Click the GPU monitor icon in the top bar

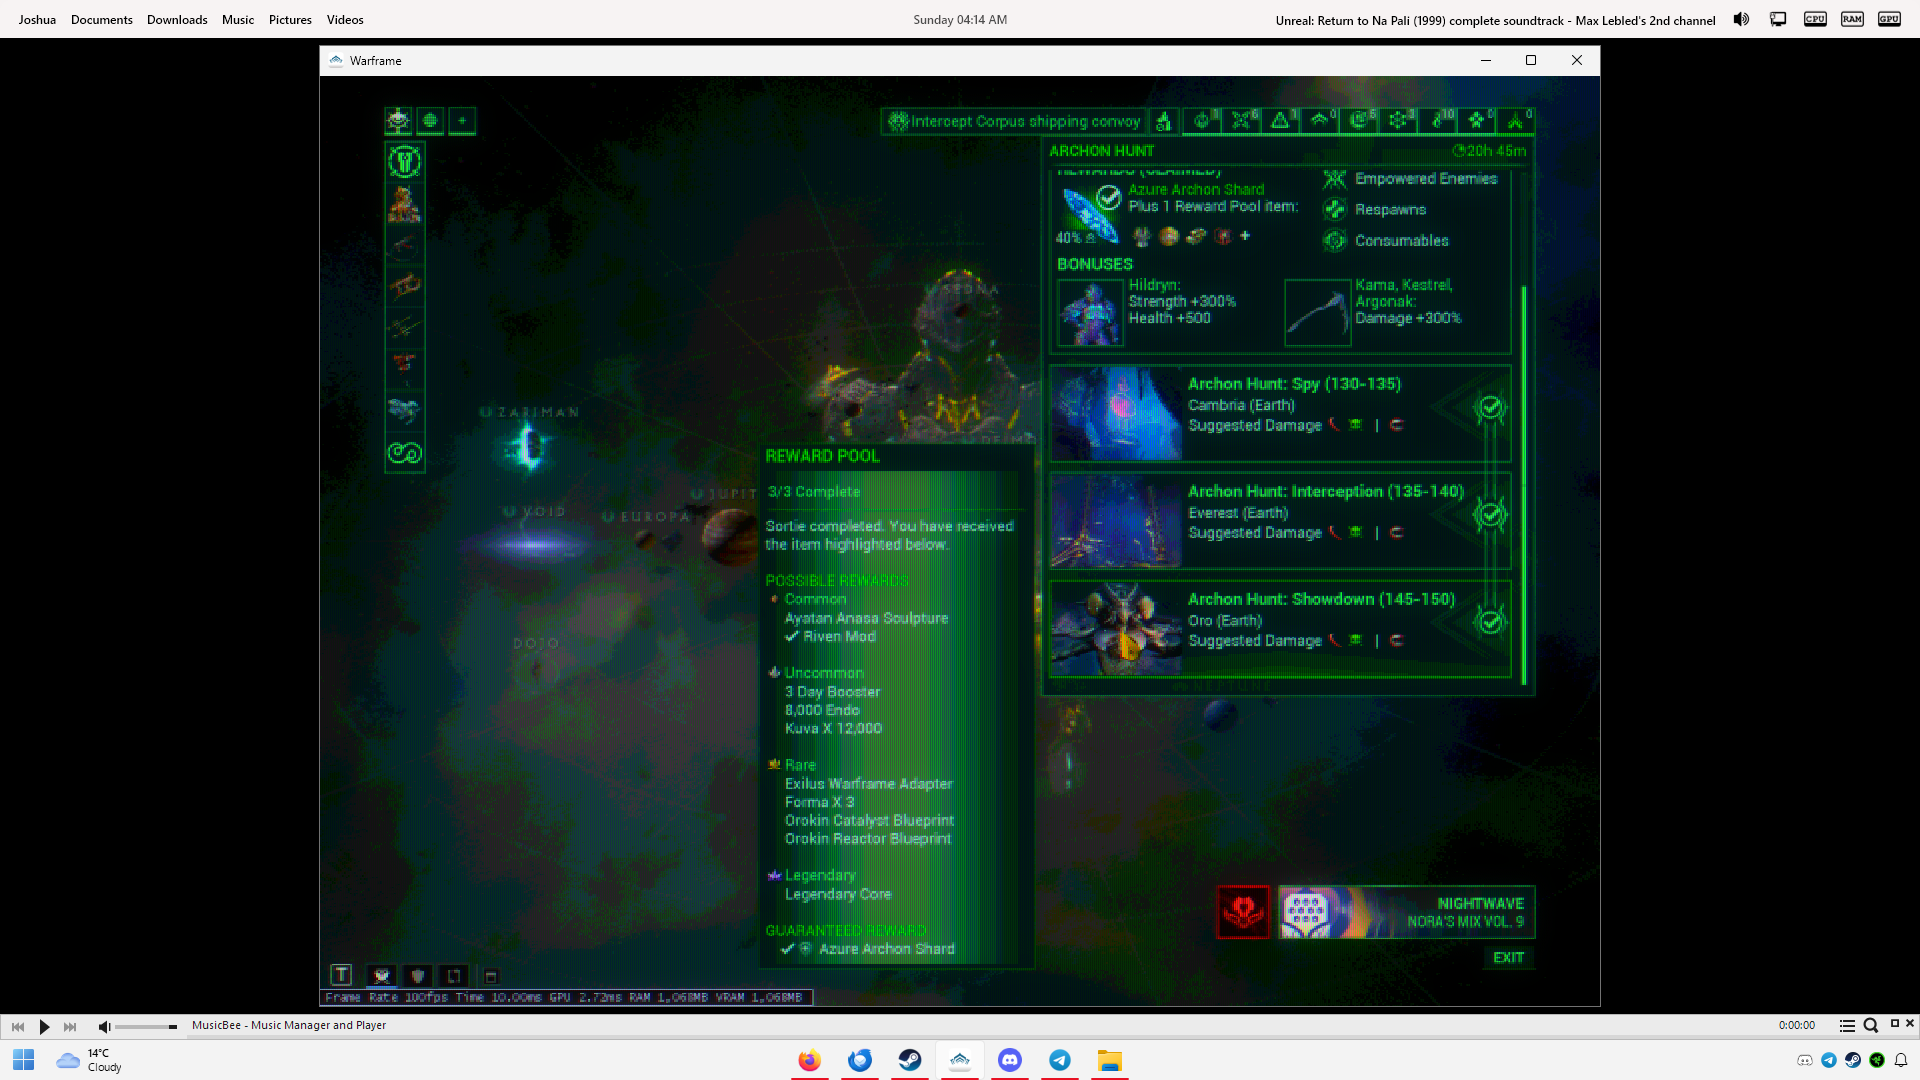click(x=1889, y=19)
